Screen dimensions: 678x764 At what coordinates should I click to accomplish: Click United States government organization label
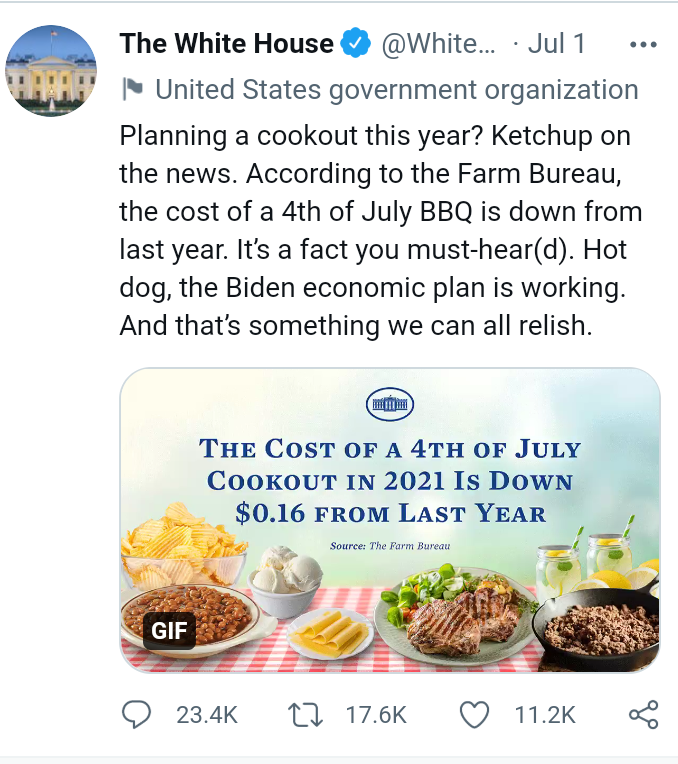[396, 90]
